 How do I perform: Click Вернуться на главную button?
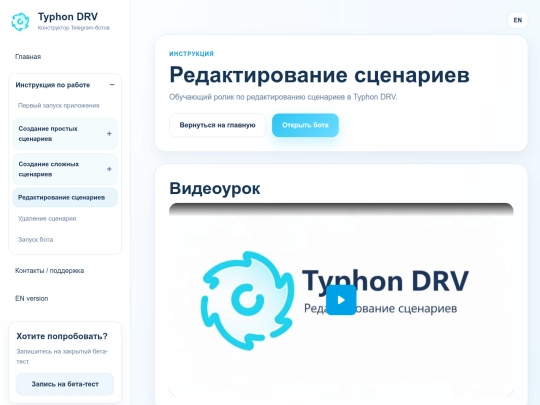[217, 125]
